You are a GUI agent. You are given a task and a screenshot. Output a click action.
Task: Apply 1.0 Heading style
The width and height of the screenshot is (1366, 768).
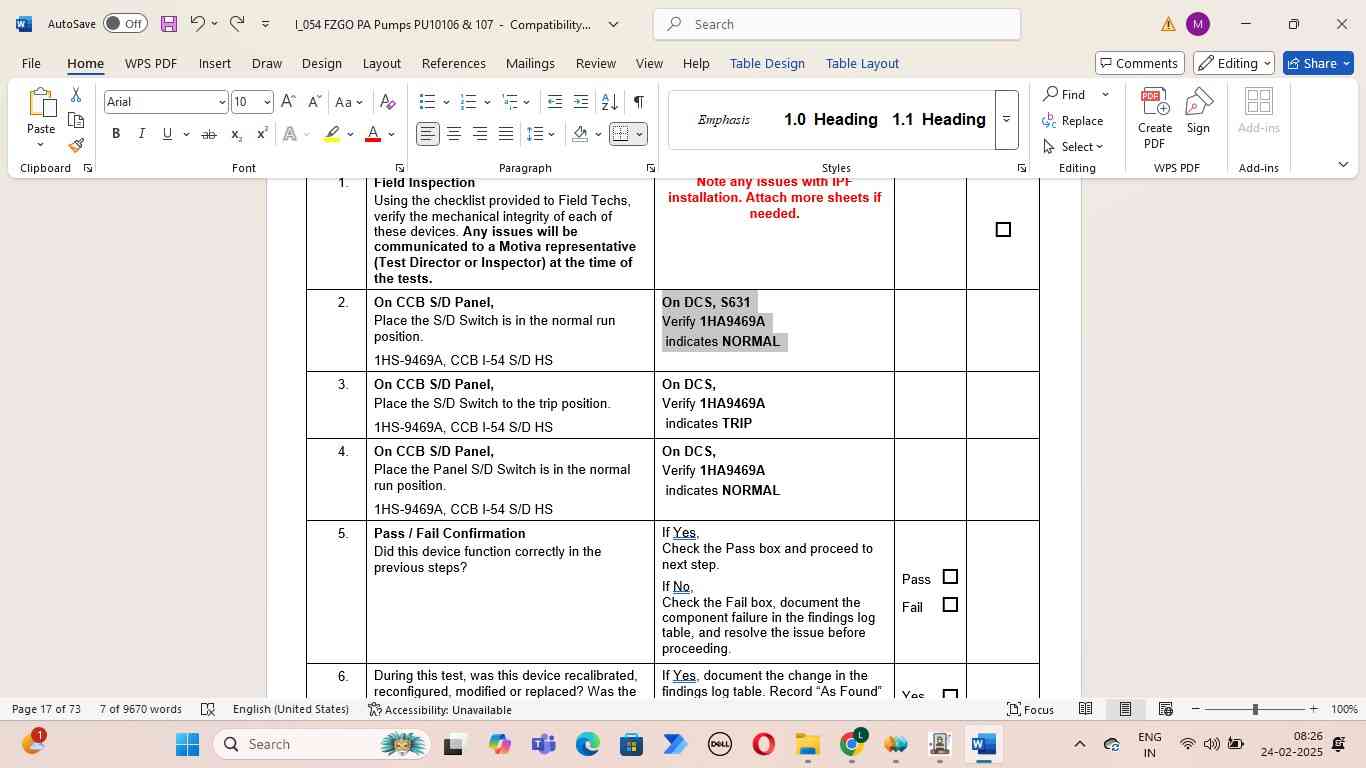(x=830, y=119)
